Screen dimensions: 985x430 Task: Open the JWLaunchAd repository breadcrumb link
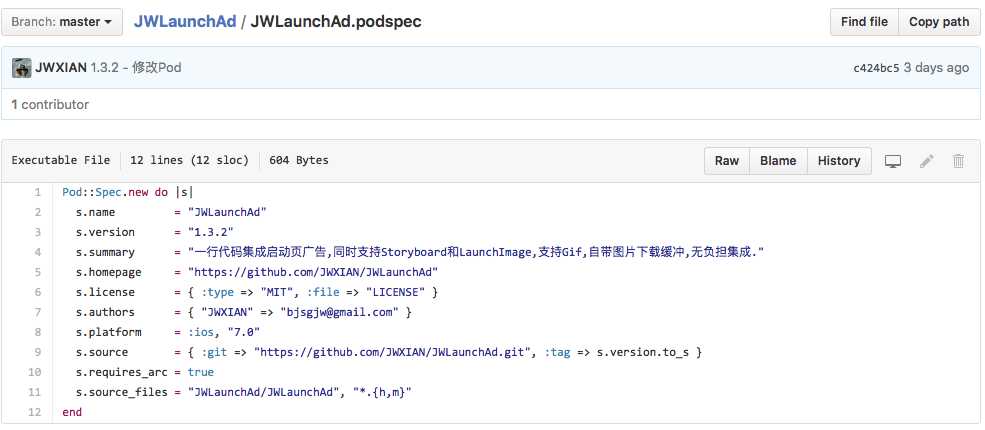pyautogui.click(x=185, y=21)
